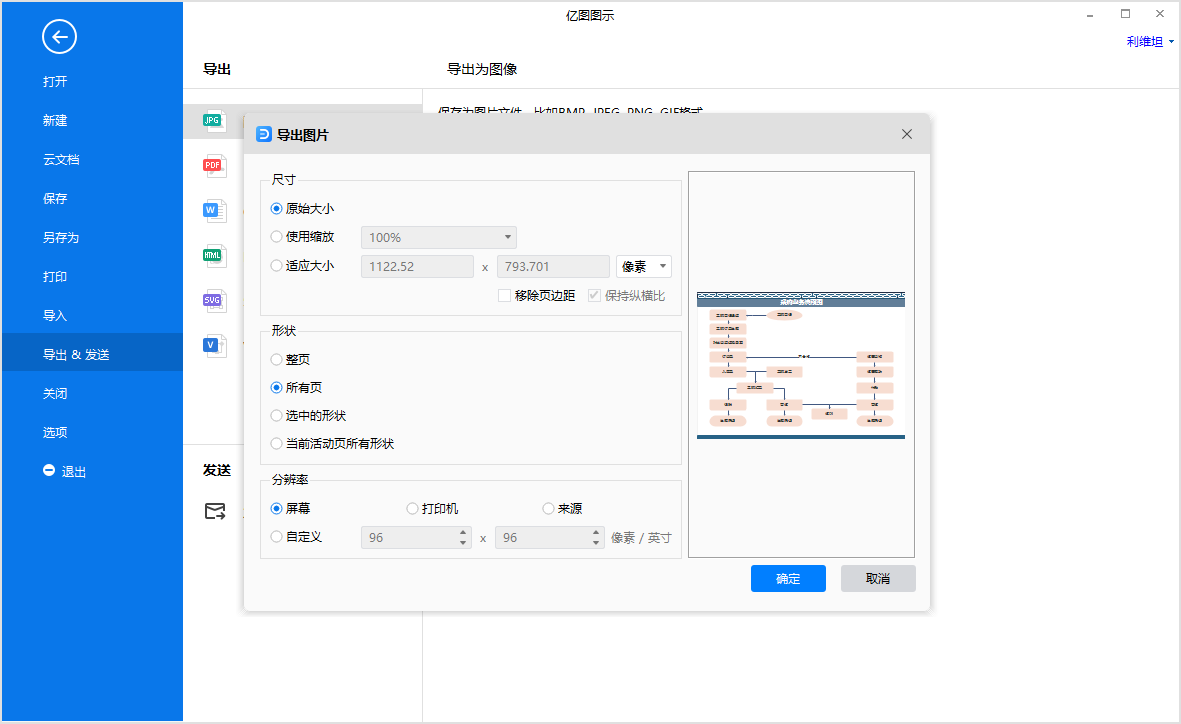Click the send email envelope icon
The height and width of the screenshot is (724, 1181).
[x=215, y=512]
